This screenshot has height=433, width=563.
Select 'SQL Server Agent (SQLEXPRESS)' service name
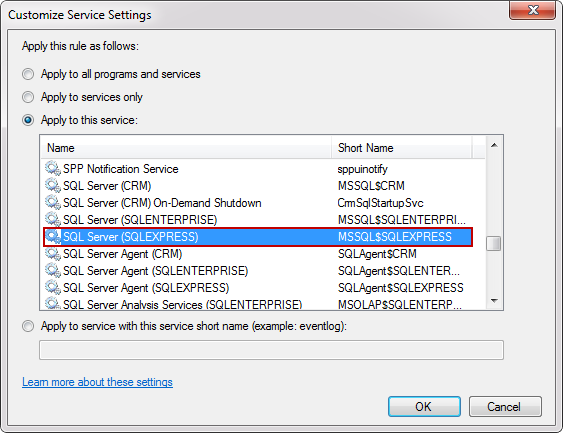(x=146, y=288)
